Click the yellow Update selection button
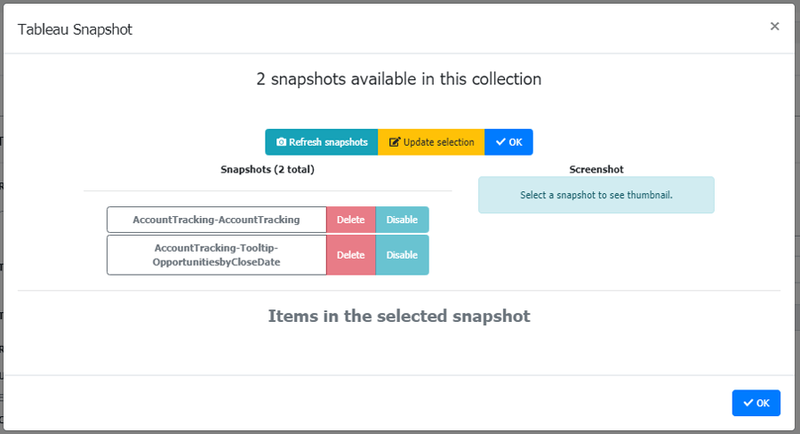This screenshot has height=434, width=800. [431, 142]
